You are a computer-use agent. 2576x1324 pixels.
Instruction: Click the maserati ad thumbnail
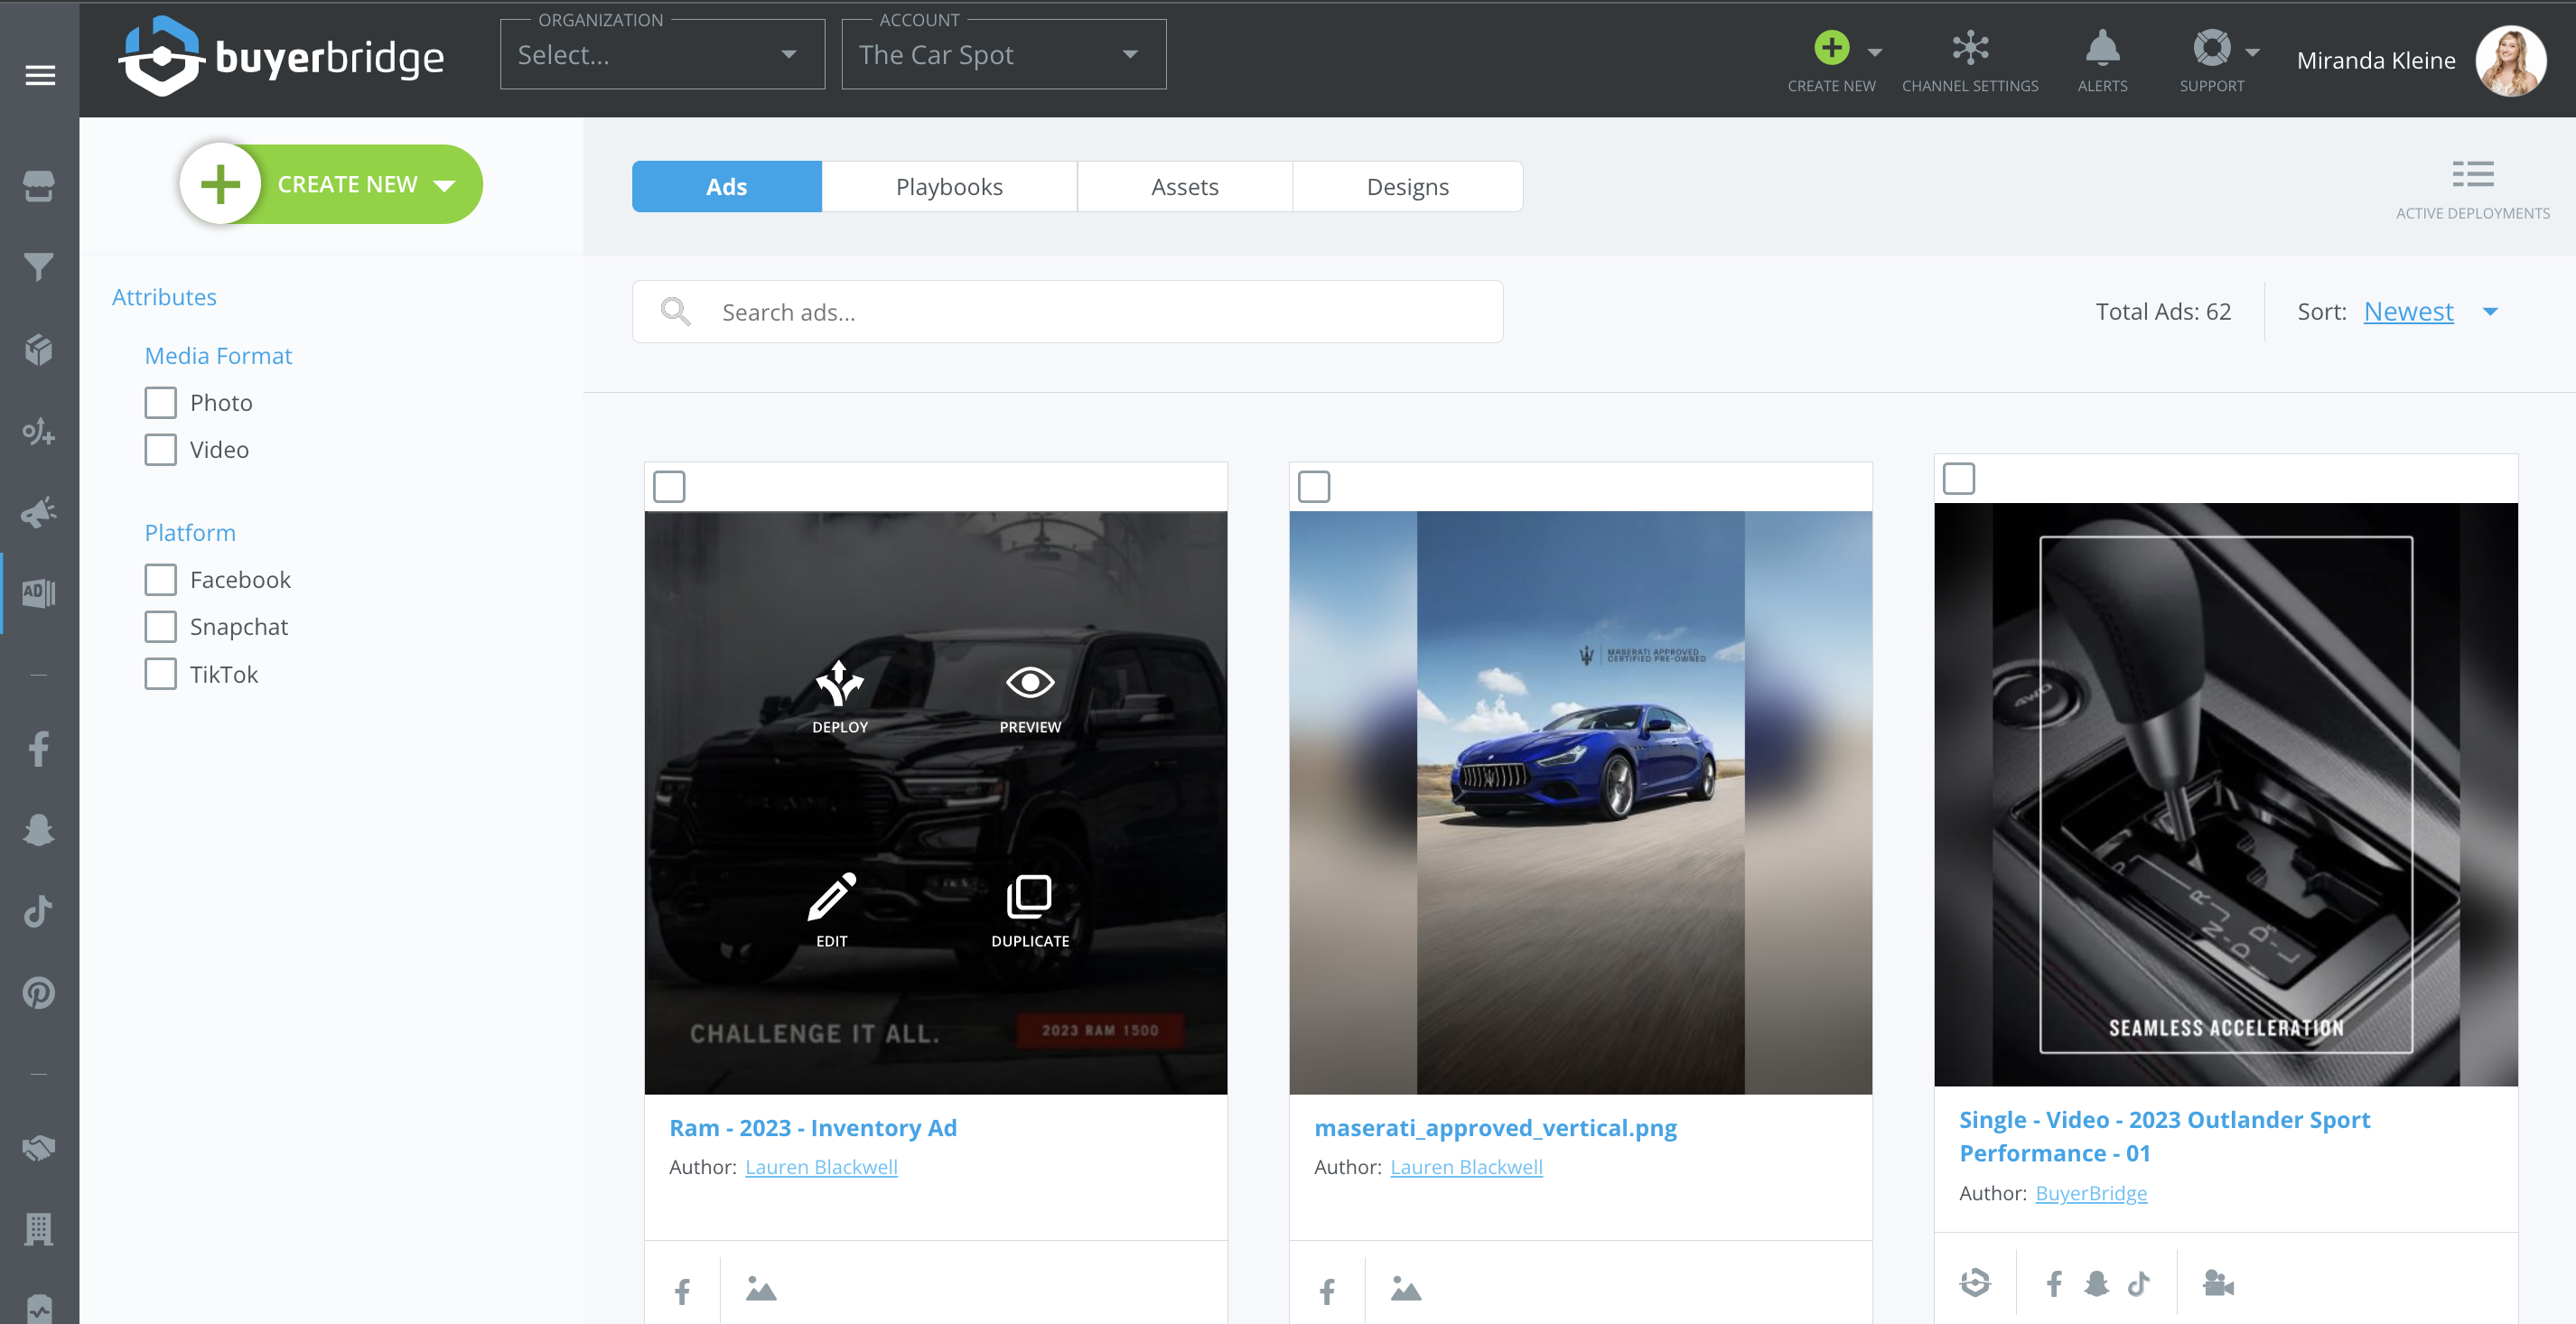coord(1580,802)
